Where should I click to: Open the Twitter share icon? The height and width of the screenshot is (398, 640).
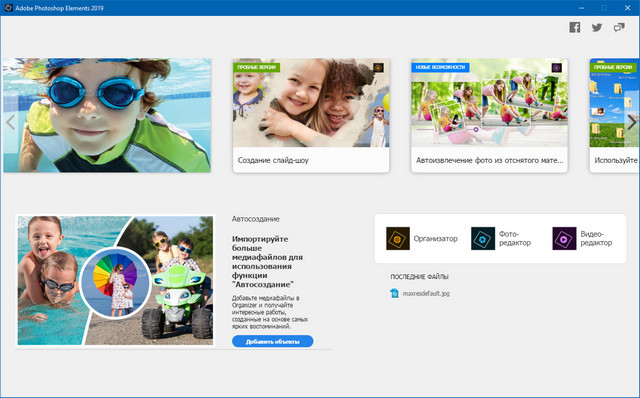pyautogui.click(x=597, y=27)
